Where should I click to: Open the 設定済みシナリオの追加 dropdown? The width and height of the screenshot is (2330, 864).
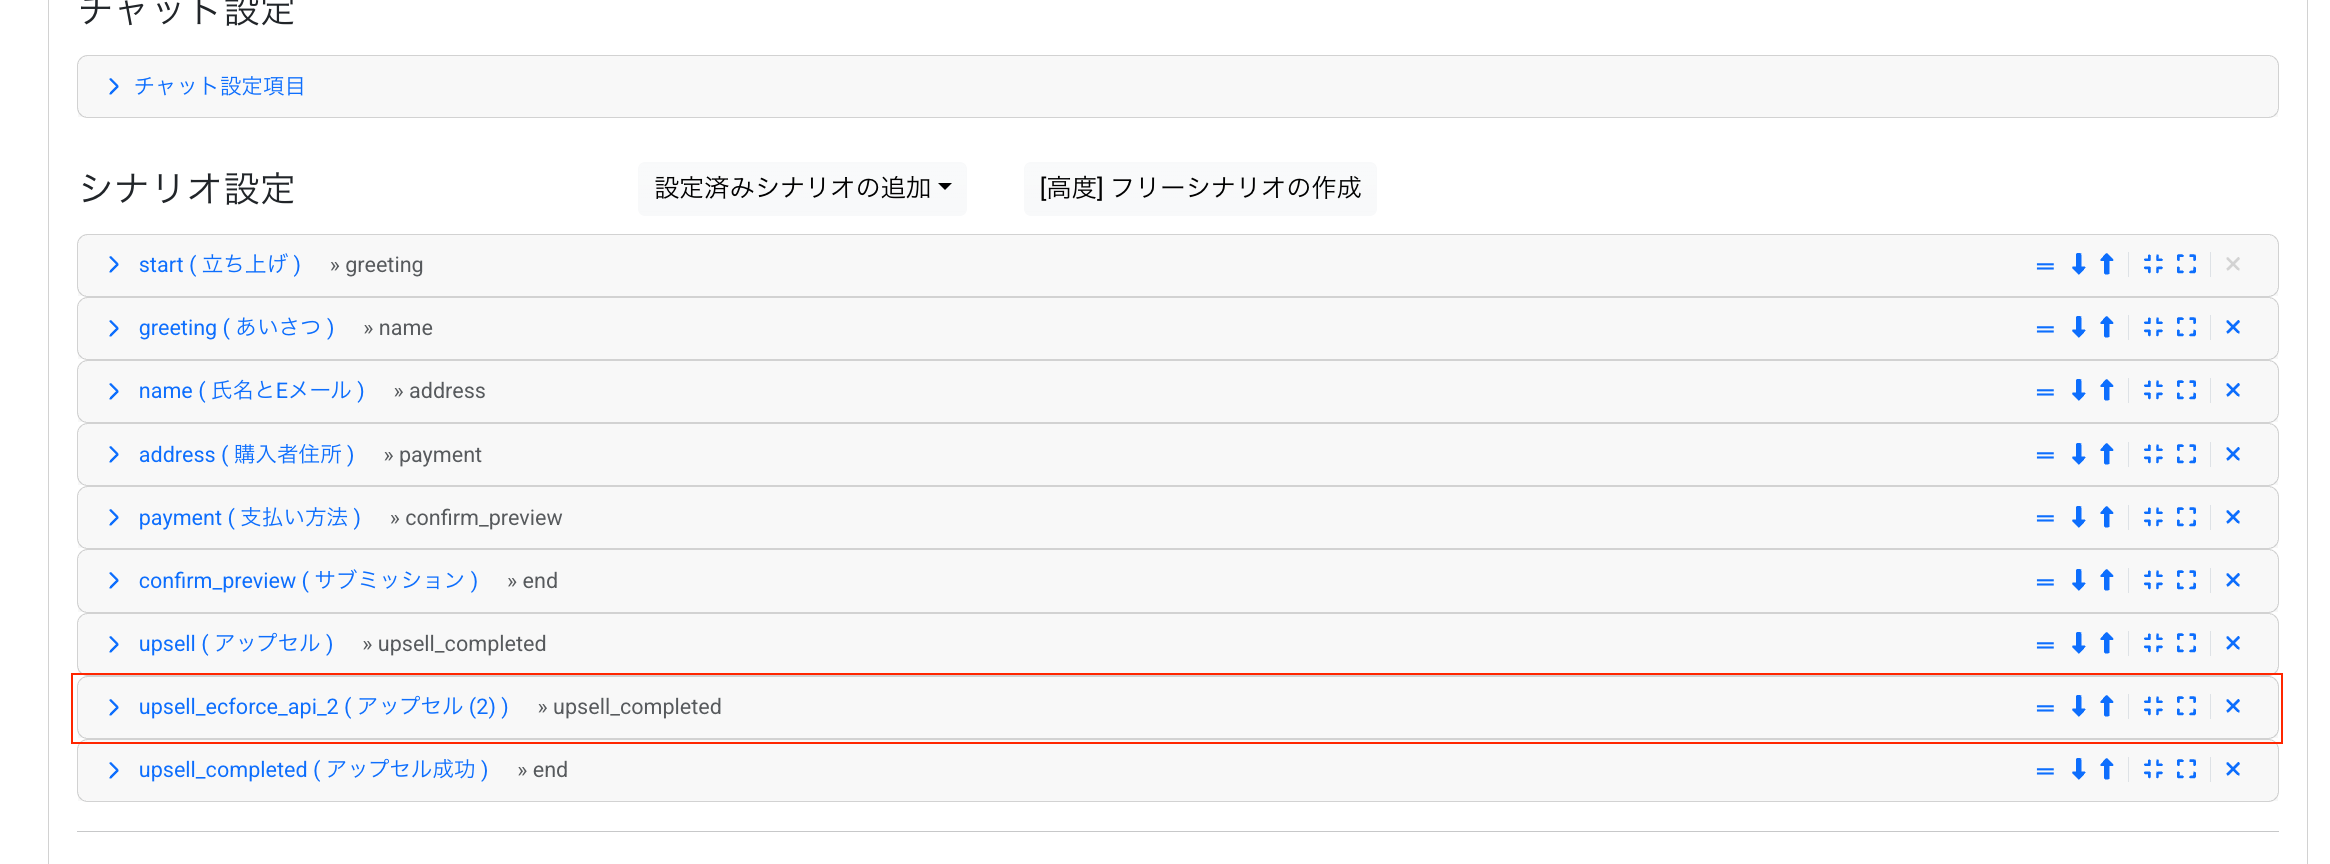click(801, 188)
